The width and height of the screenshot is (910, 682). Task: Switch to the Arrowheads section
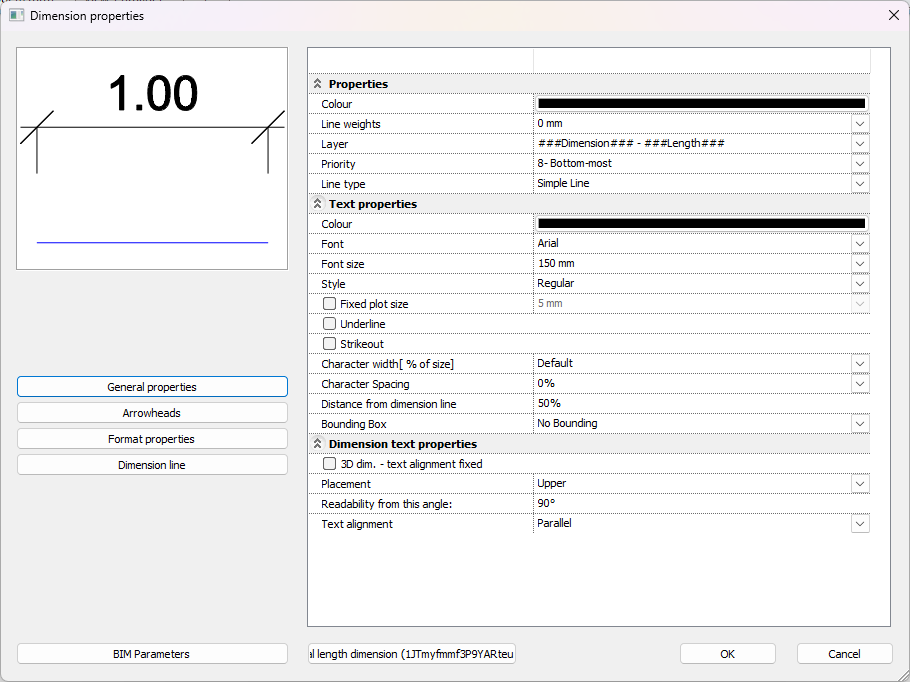tap(152, 413)
